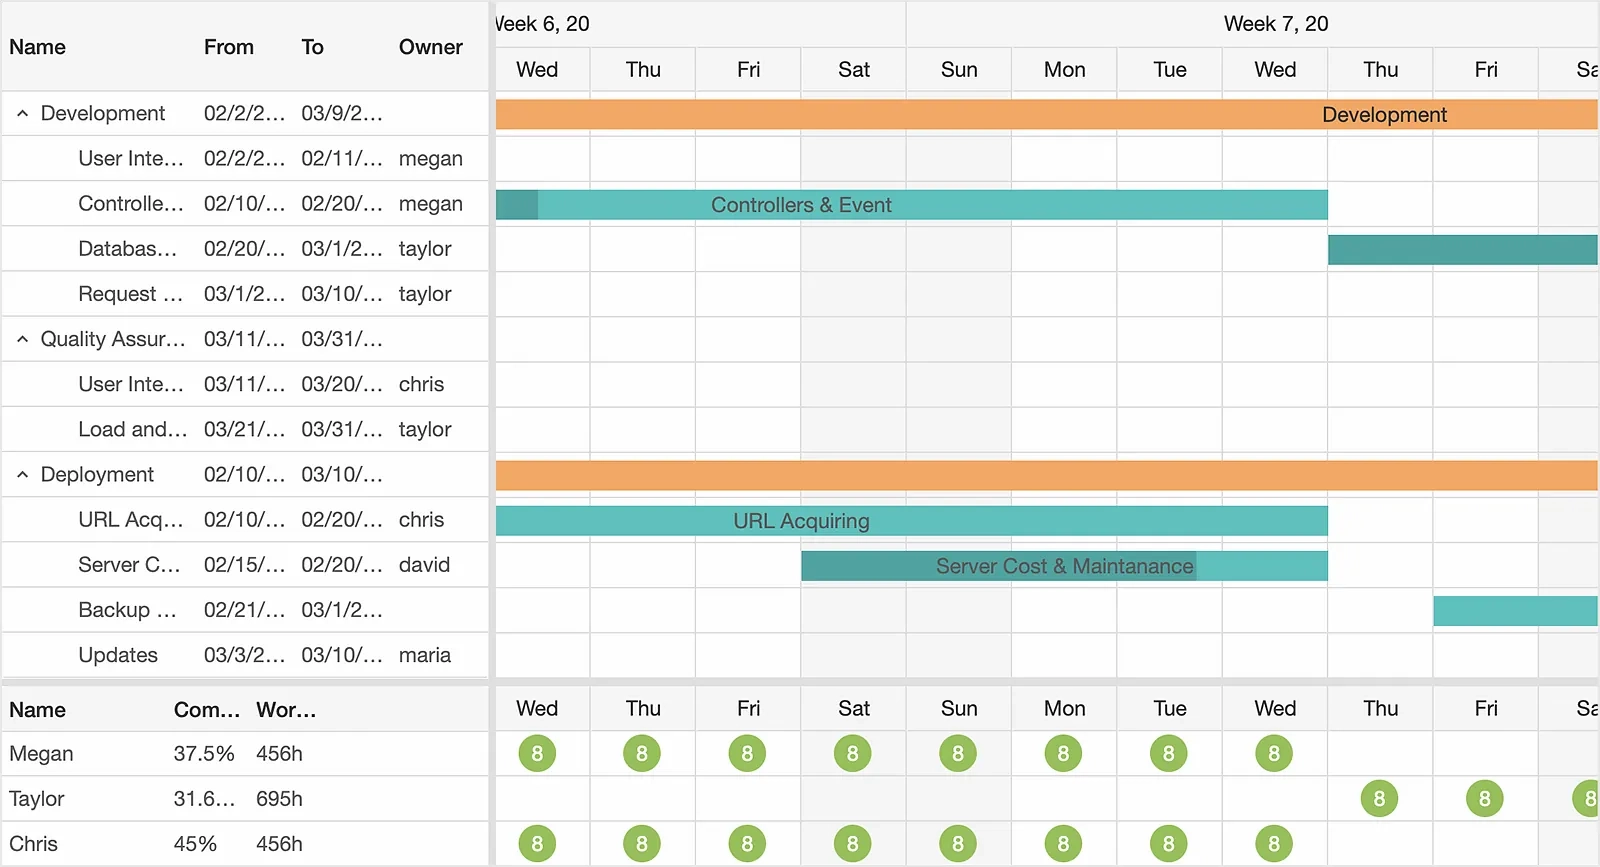The image size is (1600, 867).
Task: Click Taylor's Friday allocation badge
Action: coord(1485,798)
